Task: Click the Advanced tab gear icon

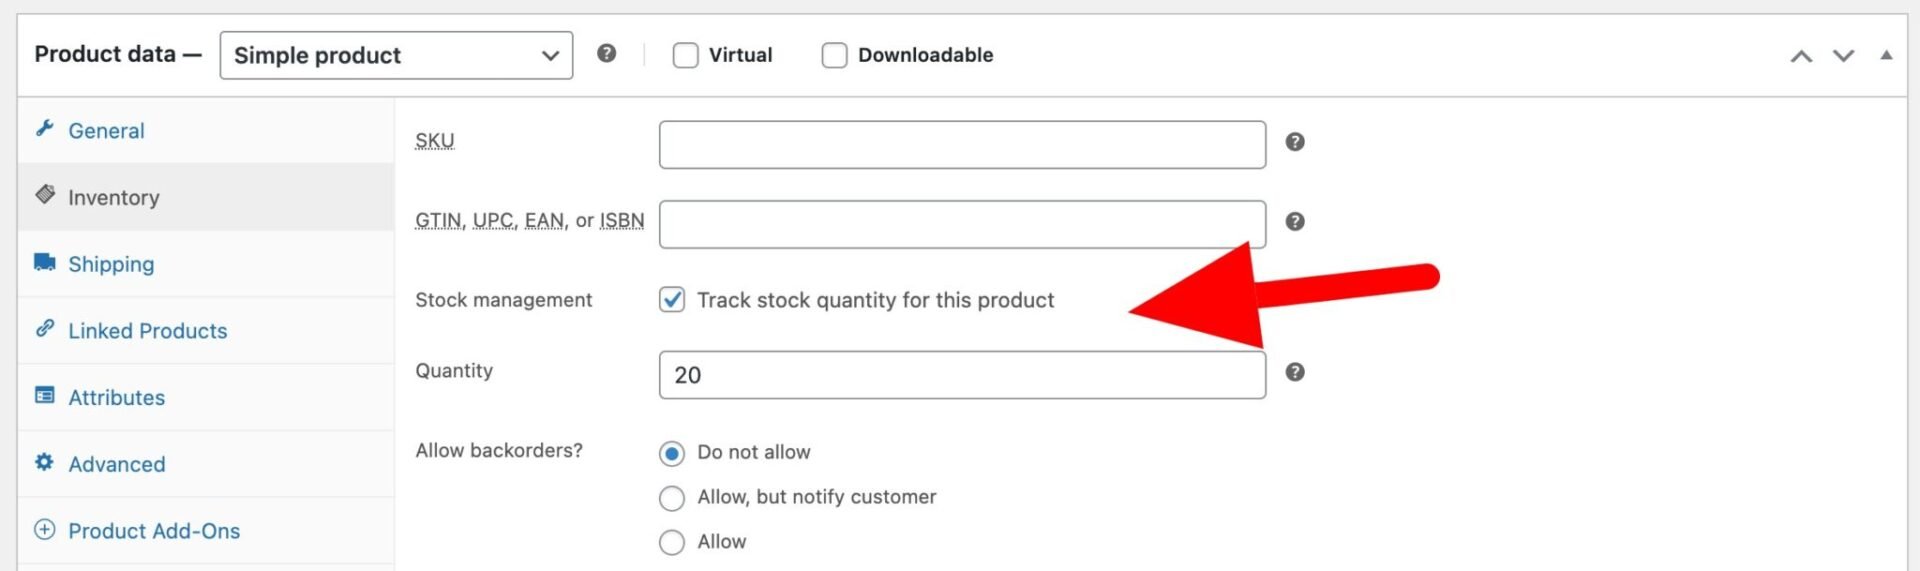Action: click(x=45, y=462)
